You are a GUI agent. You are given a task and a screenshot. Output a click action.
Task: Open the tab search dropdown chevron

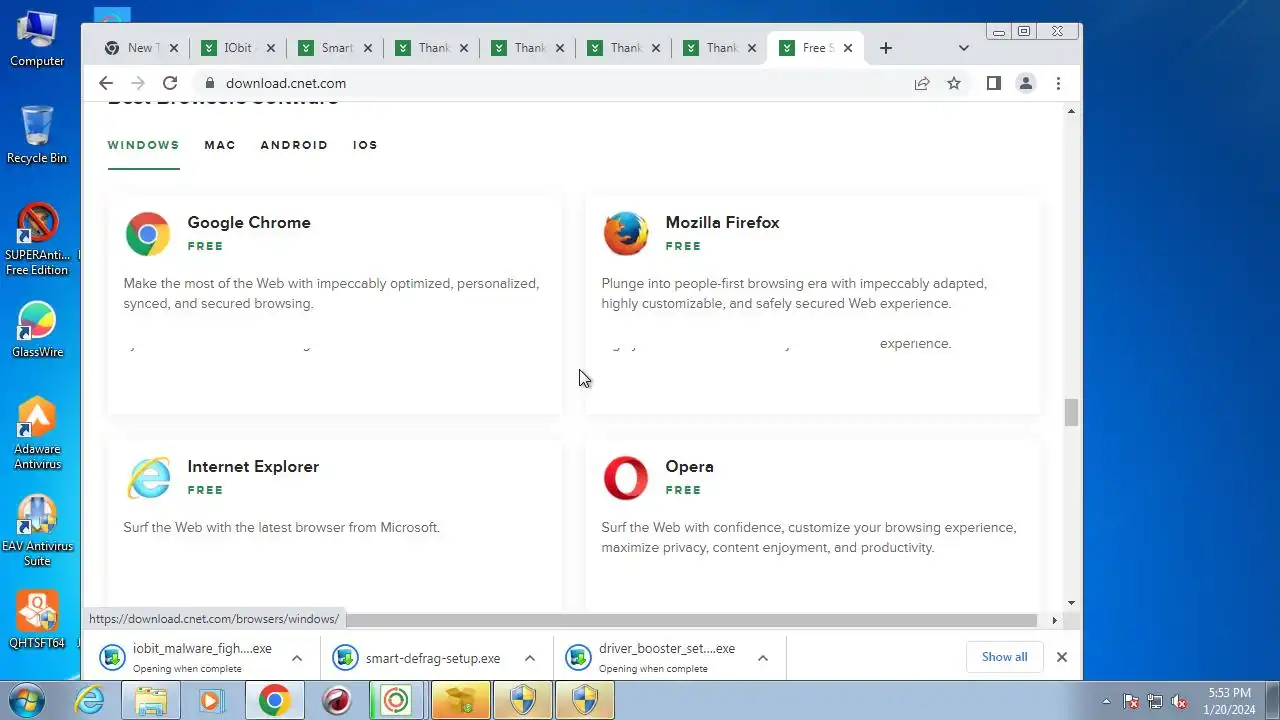pyautogui.click(x=963, y=47)
